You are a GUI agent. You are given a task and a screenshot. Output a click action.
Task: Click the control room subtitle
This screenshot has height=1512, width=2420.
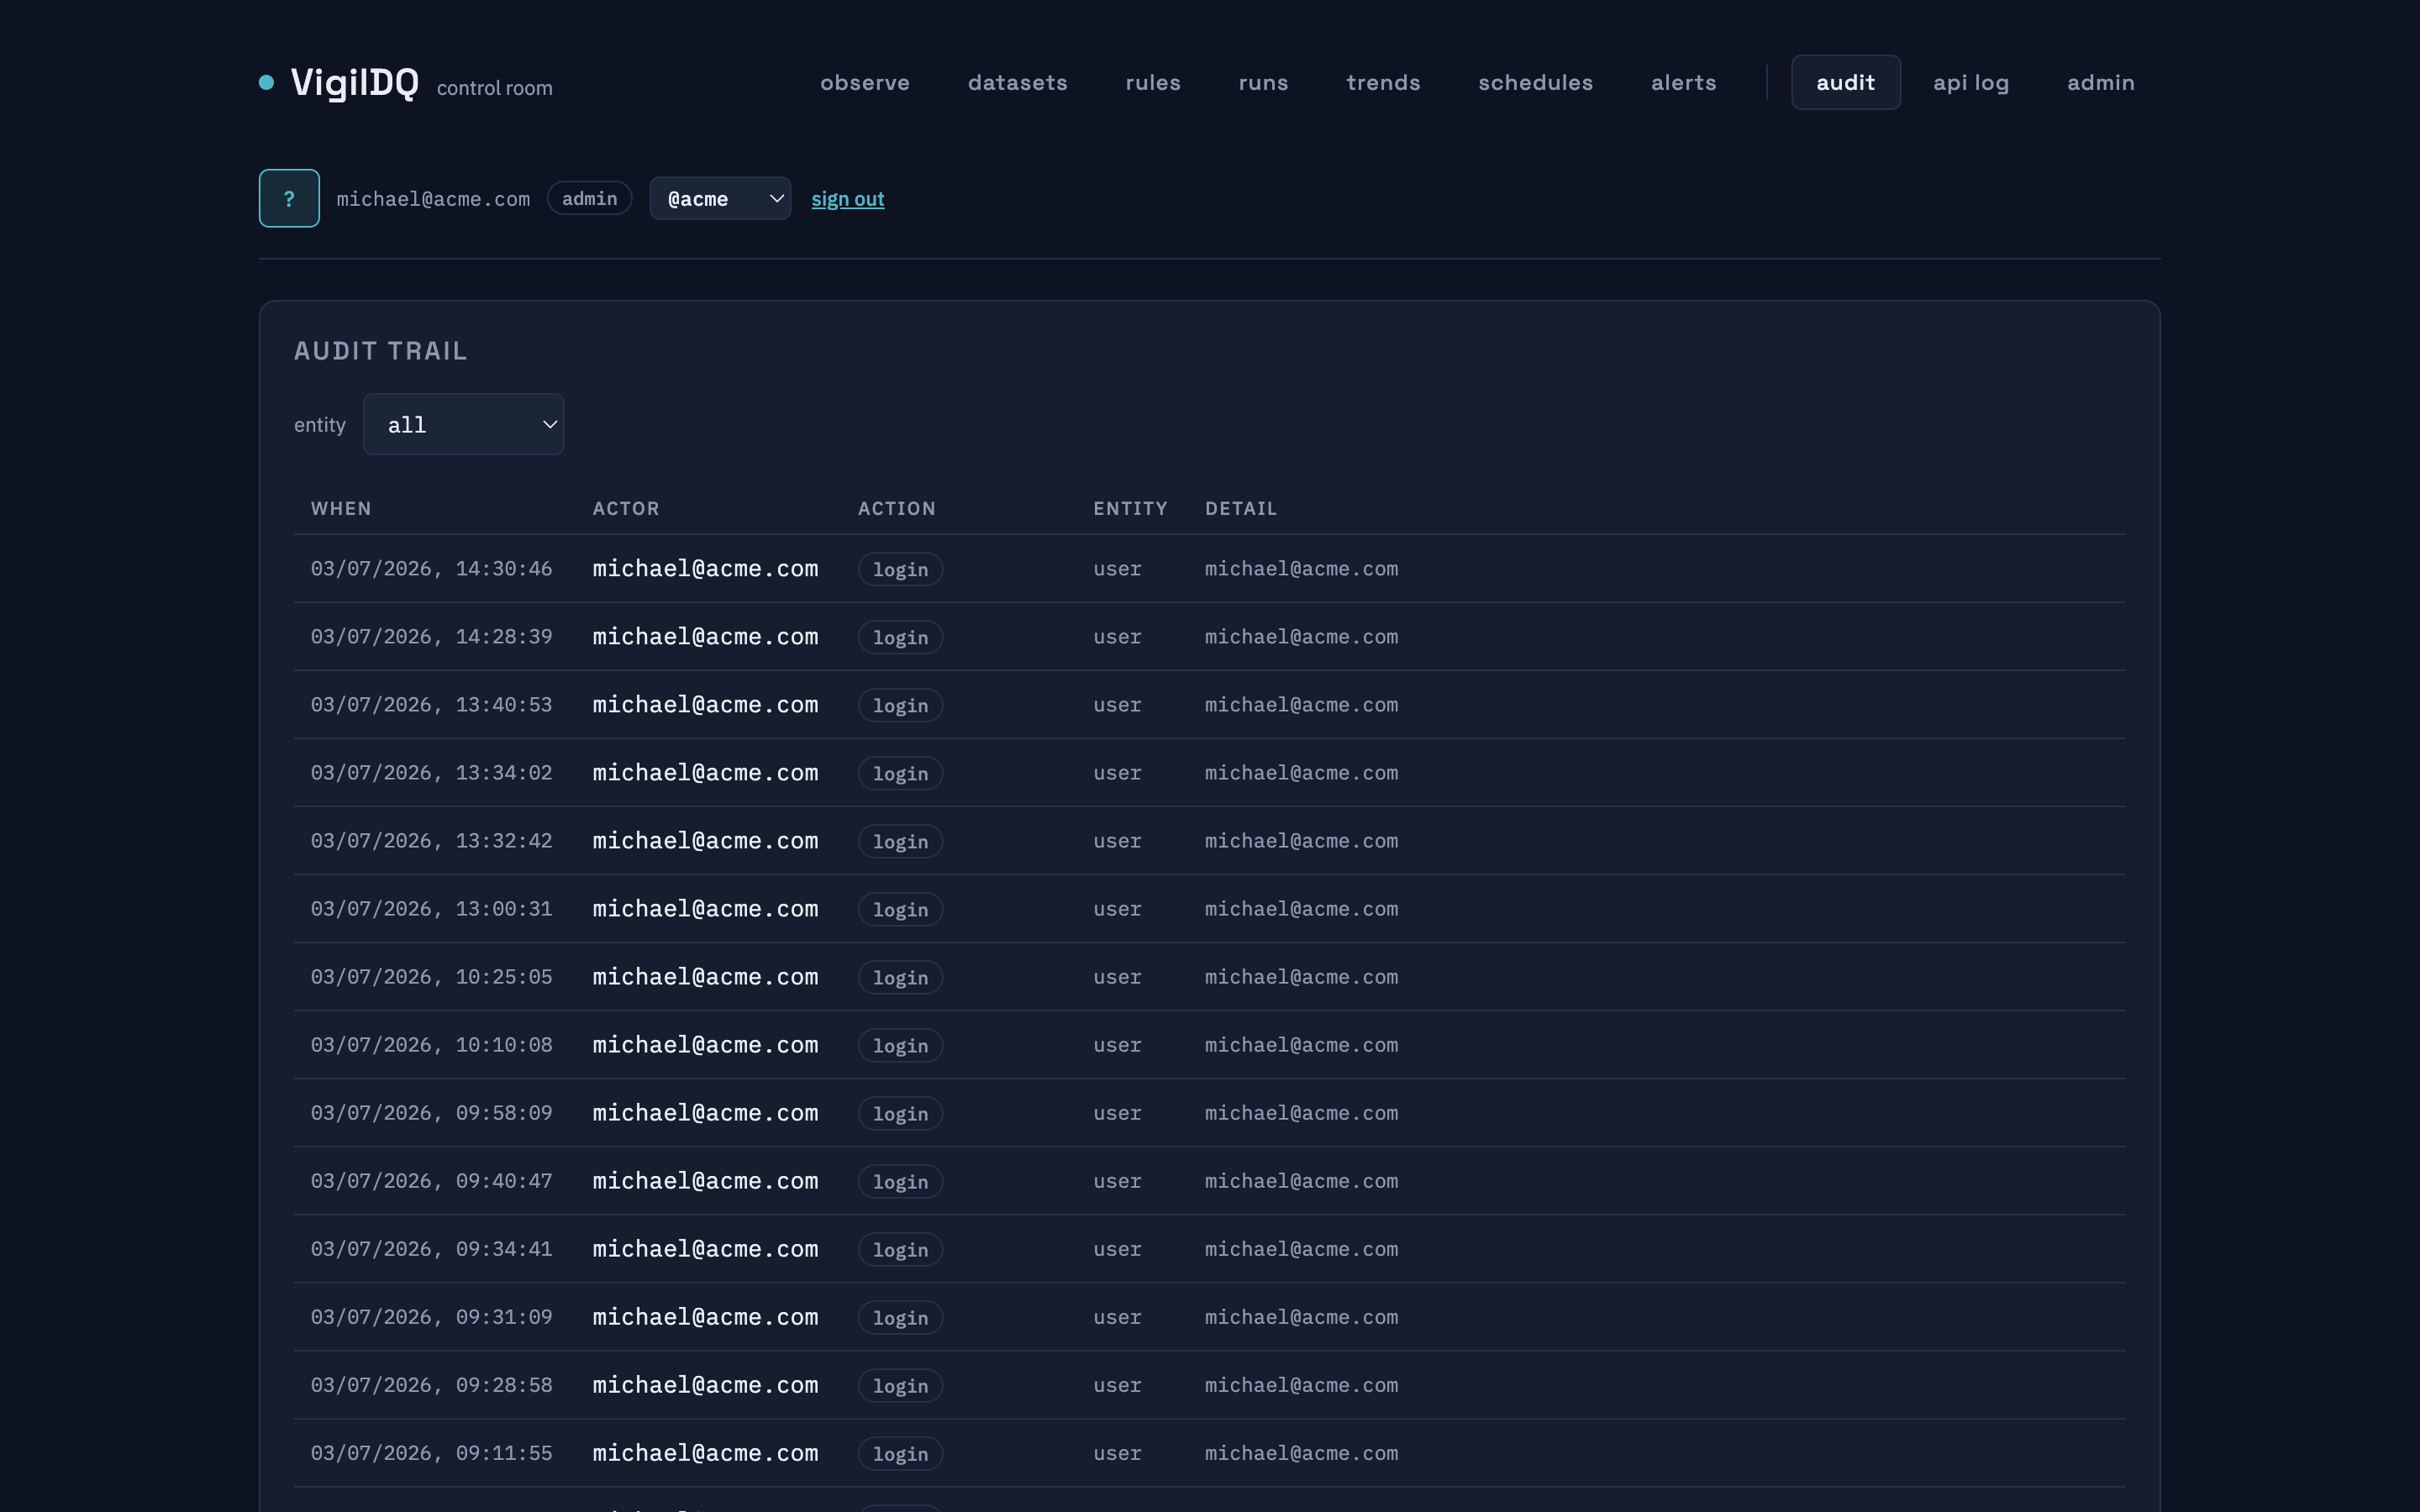[x=494, y=88]
